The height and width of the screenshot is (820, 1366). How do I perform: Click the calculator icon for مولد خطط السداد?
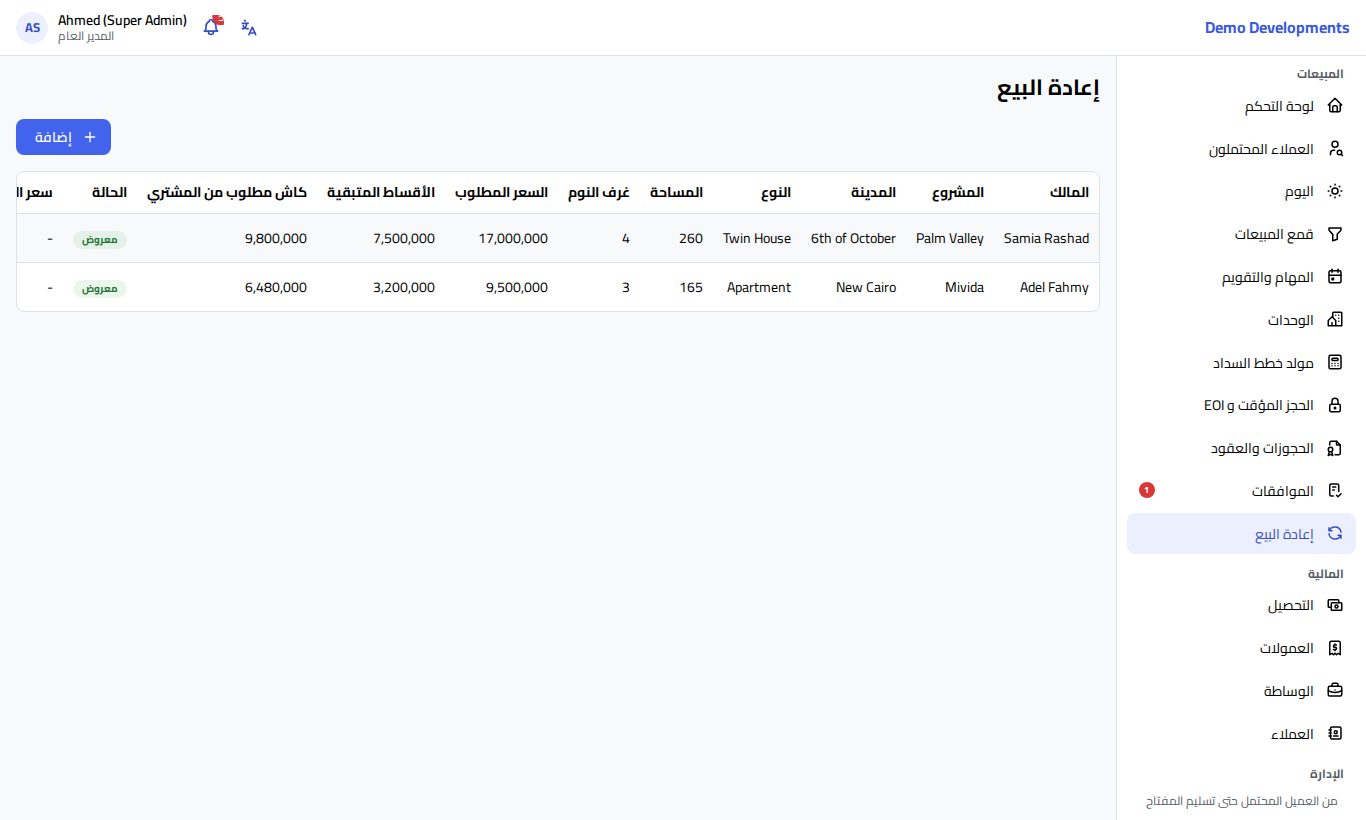(1334, 362)
